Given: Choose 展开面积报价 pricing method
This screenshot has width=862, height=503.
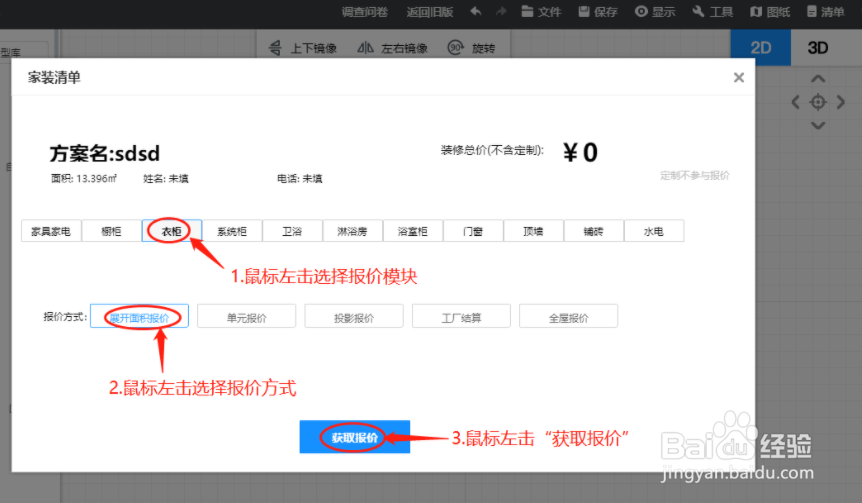Looking at the screenshot, I should pos(140,317).
